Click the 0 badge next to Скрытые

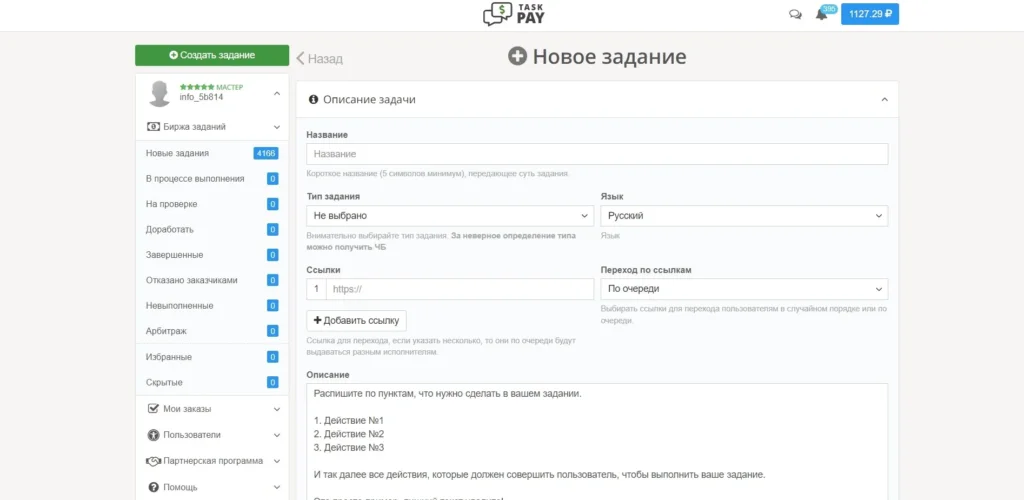(x=272, y=383)
